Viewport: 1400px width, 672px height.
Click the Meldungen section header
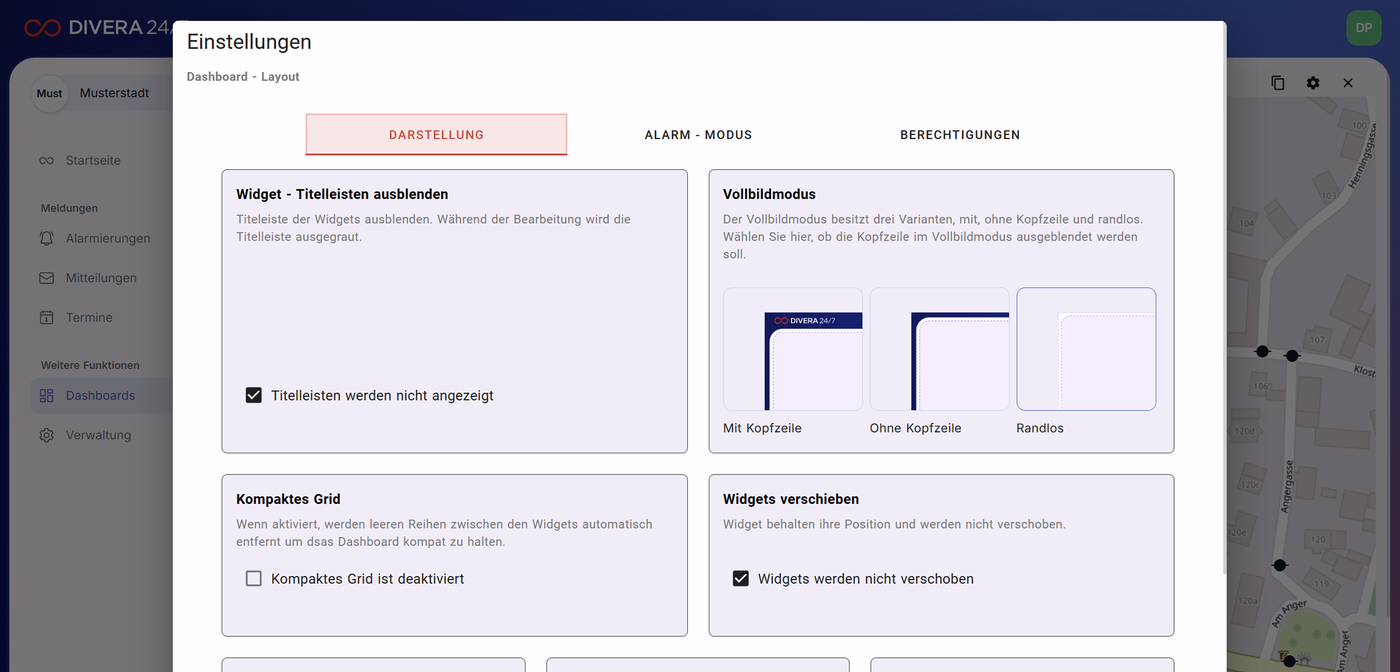click(69, 208)
